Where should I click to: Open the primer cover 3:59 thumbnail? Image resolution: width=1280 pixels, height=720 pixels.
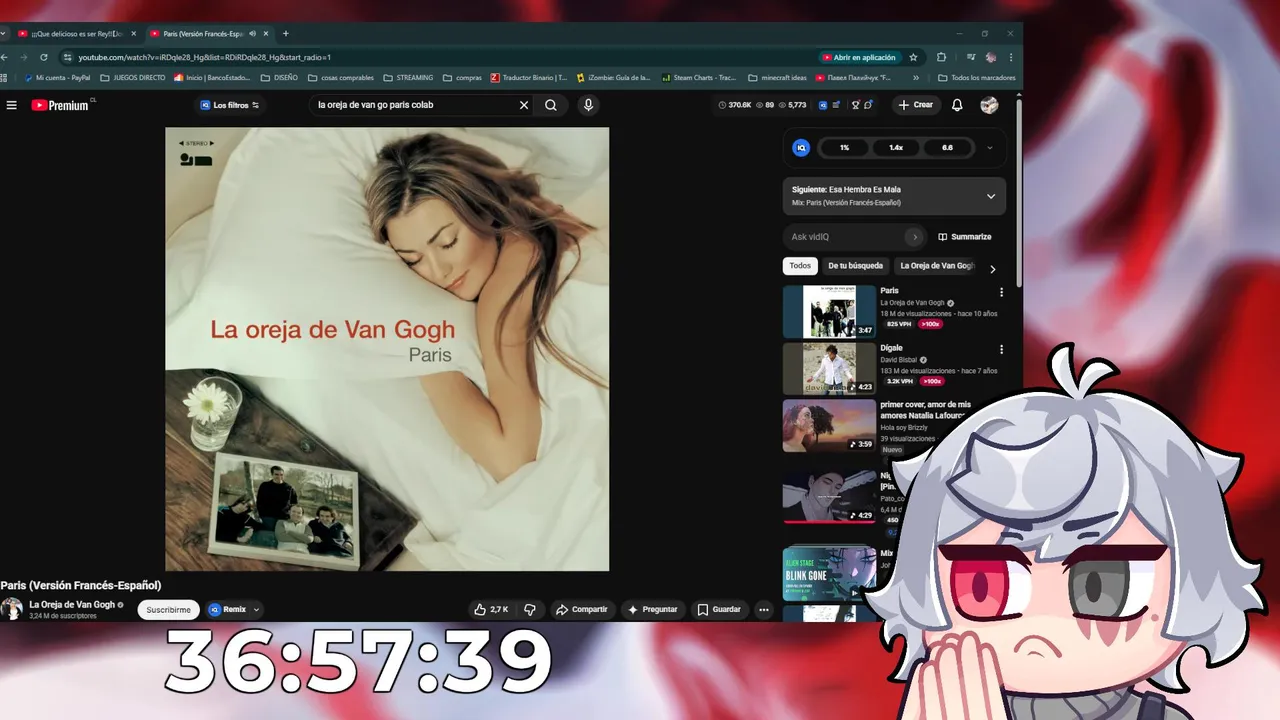tap(829, 426)
